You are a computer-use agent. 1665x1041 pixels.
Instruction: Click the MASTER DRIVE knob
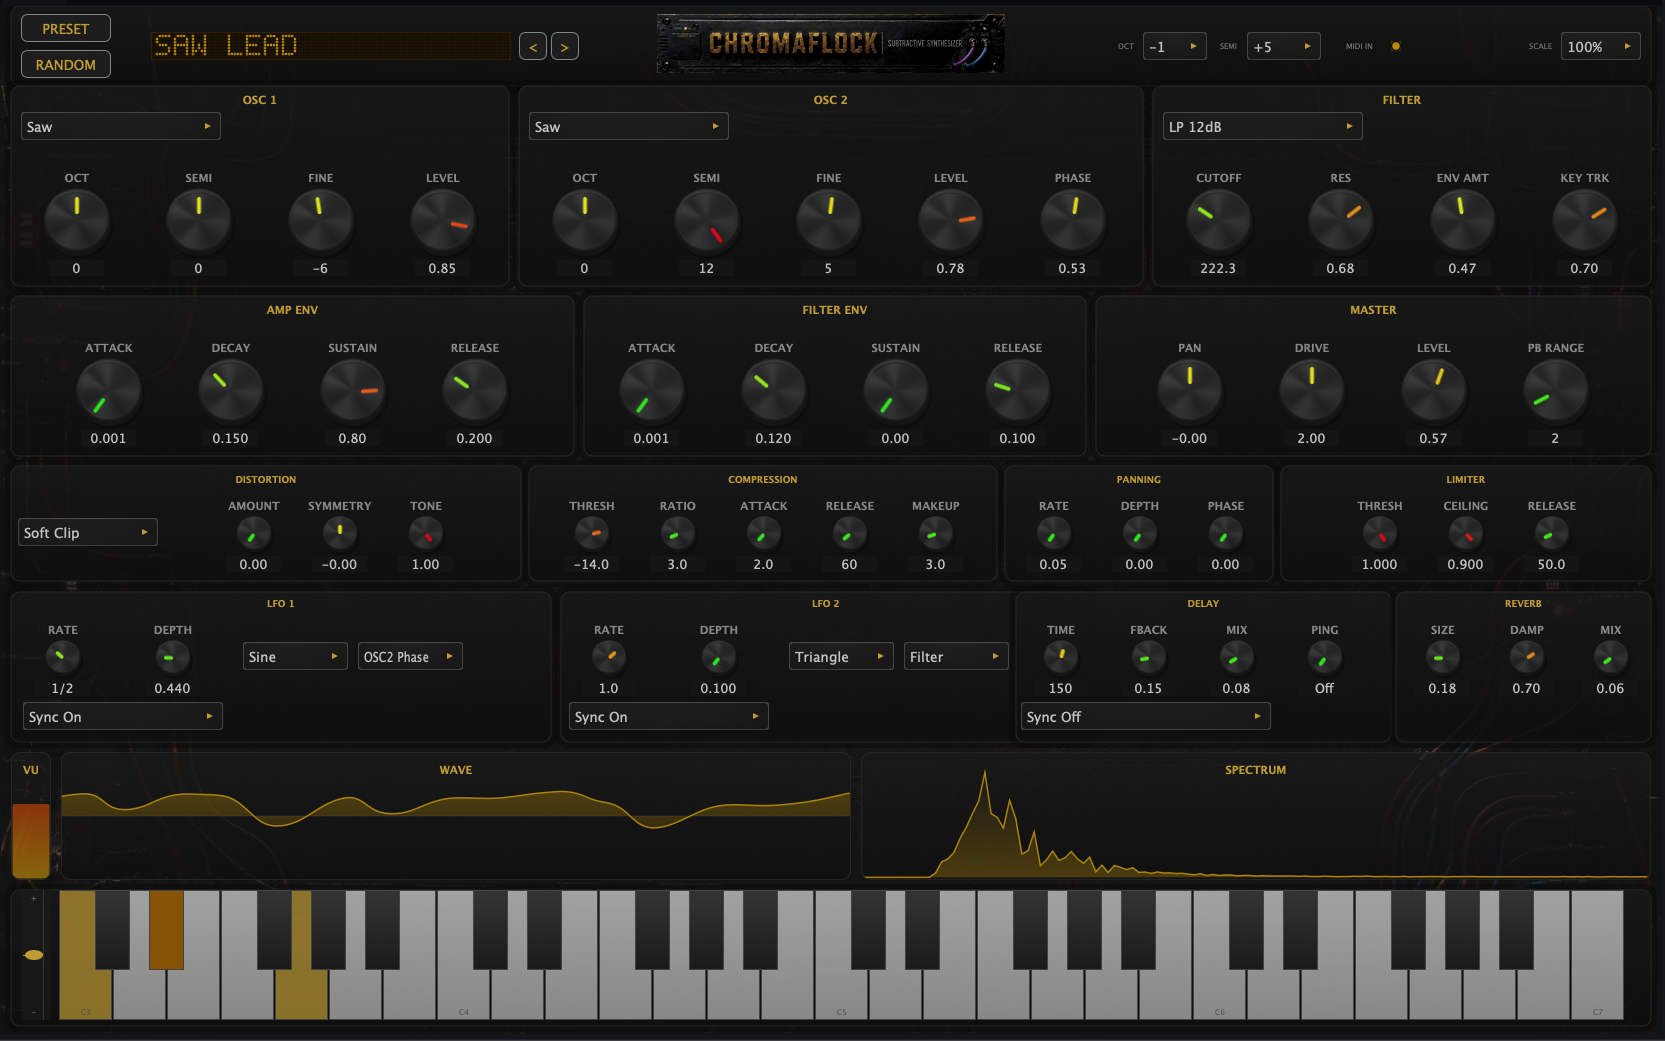[x=1312, y=390]
